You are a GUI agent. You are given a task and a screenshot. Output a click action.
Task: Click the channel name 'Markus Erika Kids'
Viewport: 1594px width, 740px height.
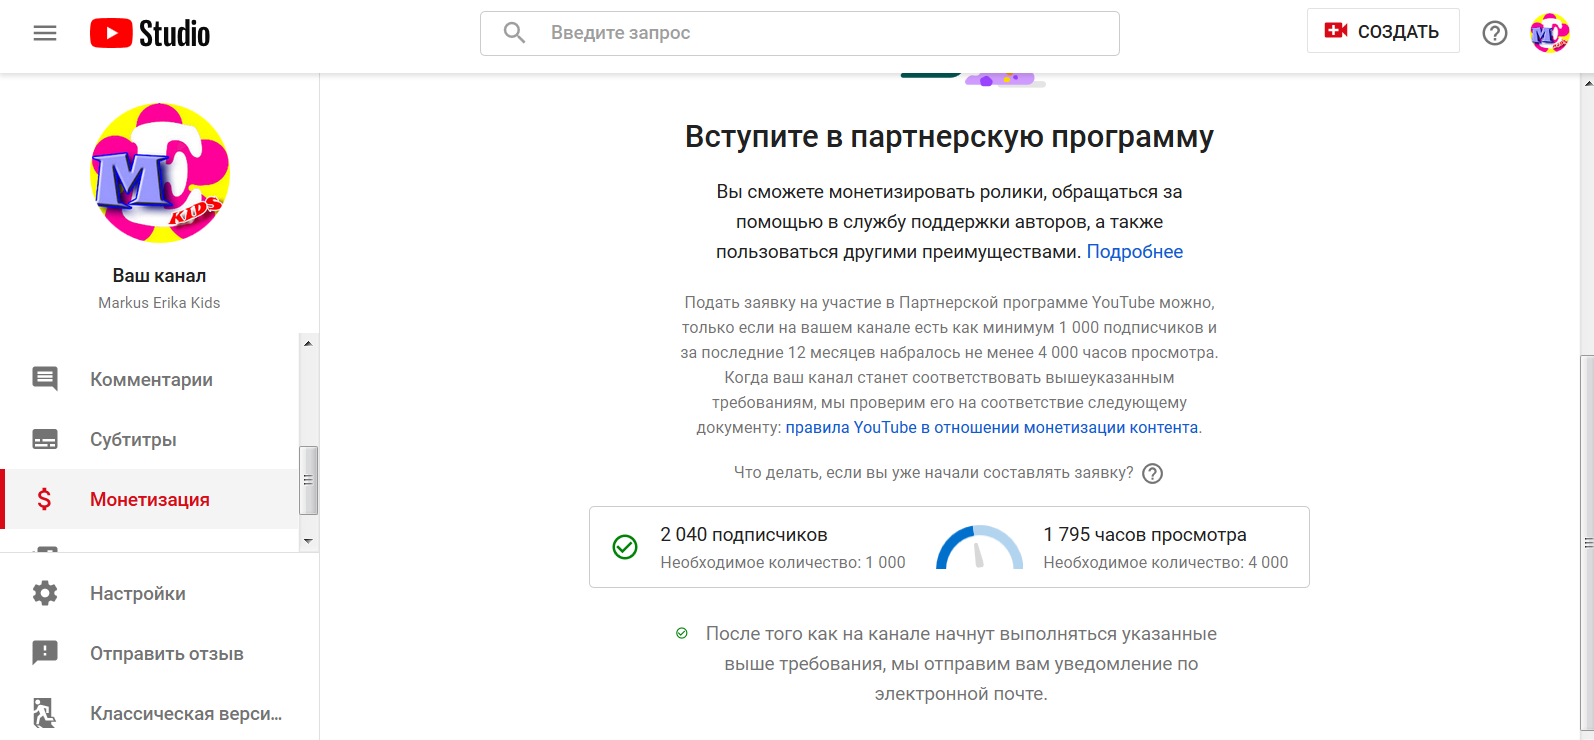(x=159, y=303)
